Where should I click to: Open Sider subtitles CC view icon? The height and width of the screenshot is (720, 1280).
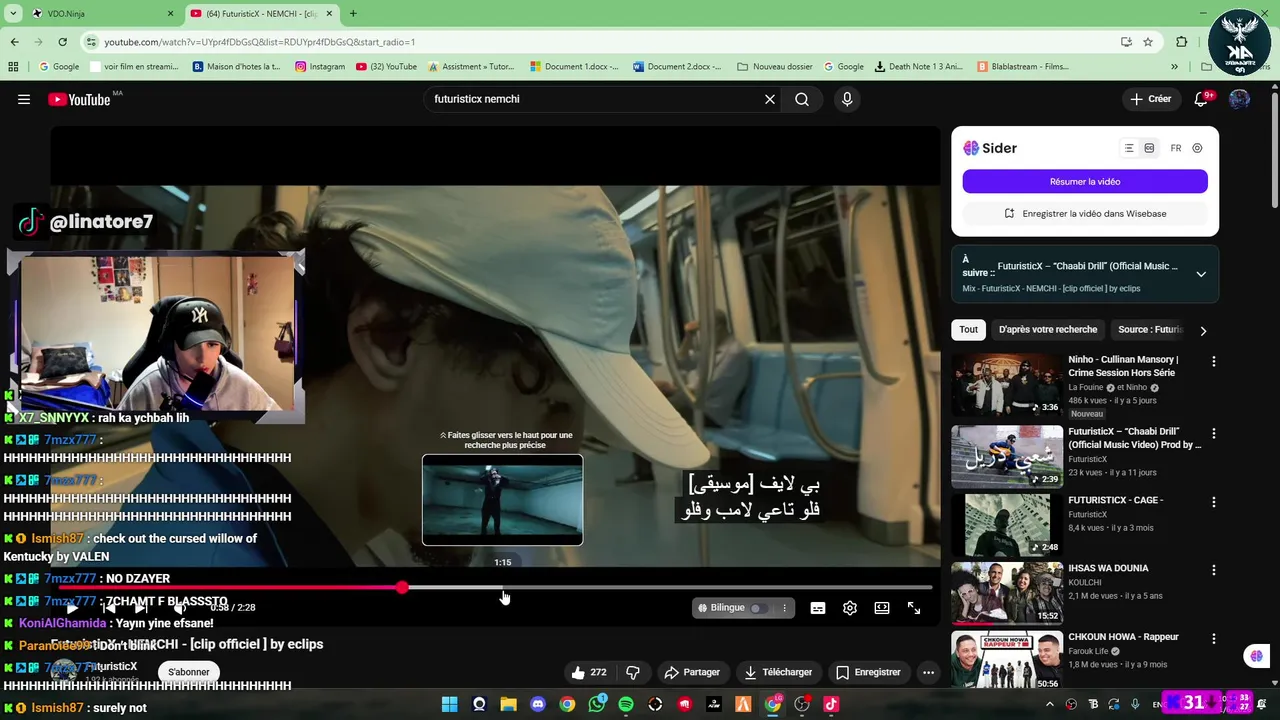tap(1149, 148)
